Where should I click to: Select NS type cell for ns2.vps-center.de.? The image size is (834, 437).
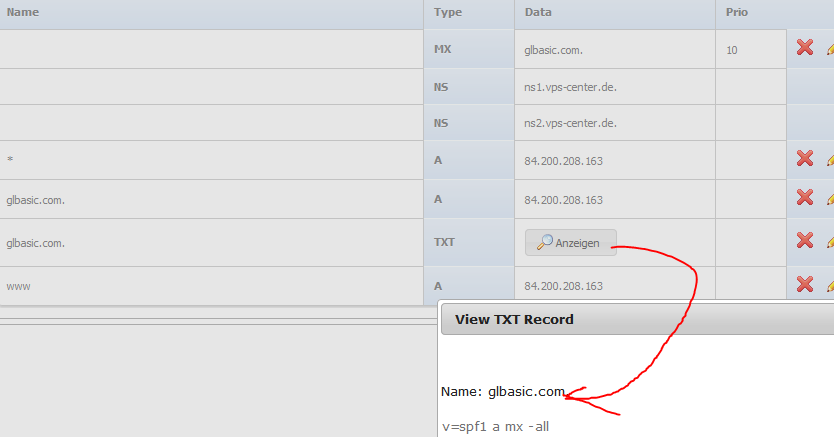click(469, 123)
